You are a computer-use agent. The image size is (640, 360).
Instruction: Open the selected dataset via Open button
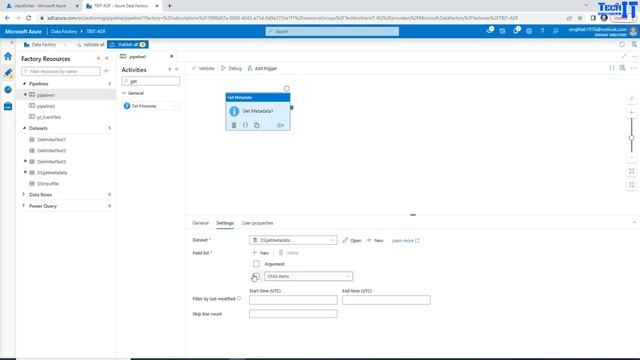click(x=352, y=240)
